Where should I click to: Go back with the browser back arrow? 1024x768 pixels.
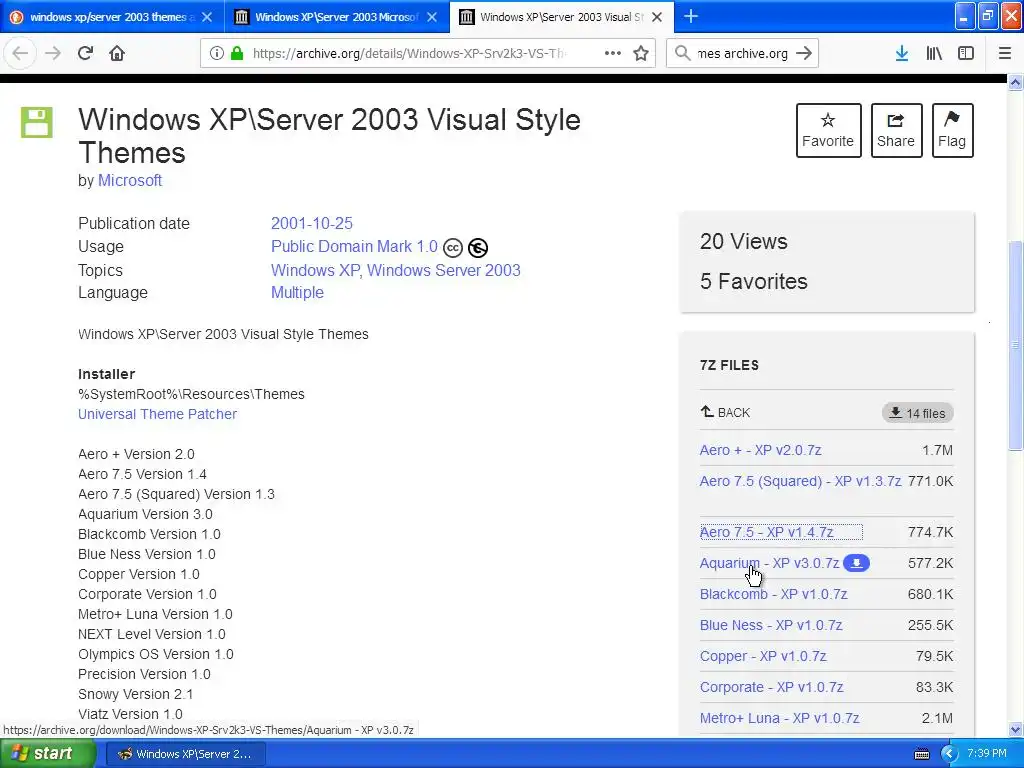(x=20, y=54)
